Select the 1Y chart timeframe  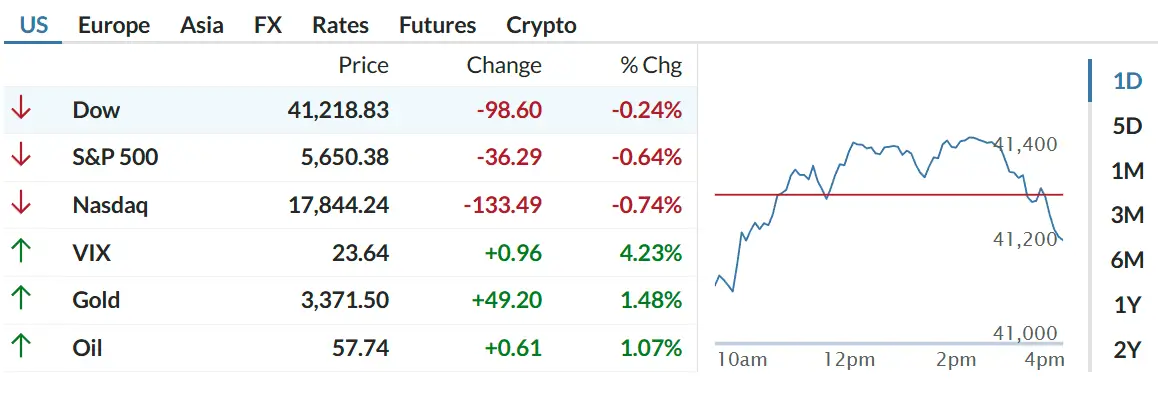coord(1127,304)
